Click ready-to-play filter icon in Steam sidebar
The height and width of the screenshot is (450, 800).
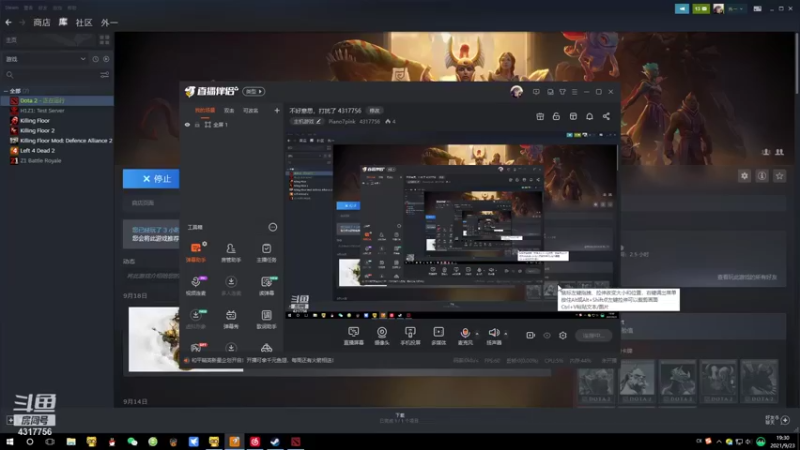[x=106, y=59]
